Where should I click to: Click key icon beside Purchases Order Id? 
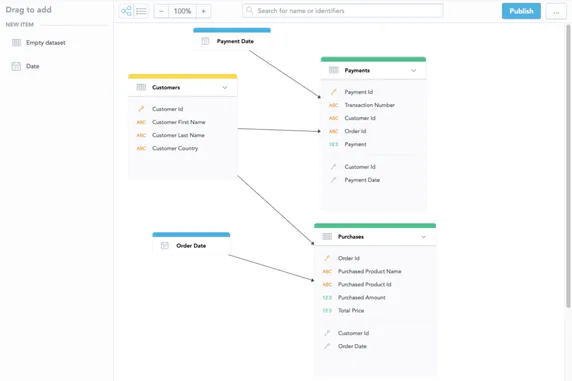(x=327, y=258)
